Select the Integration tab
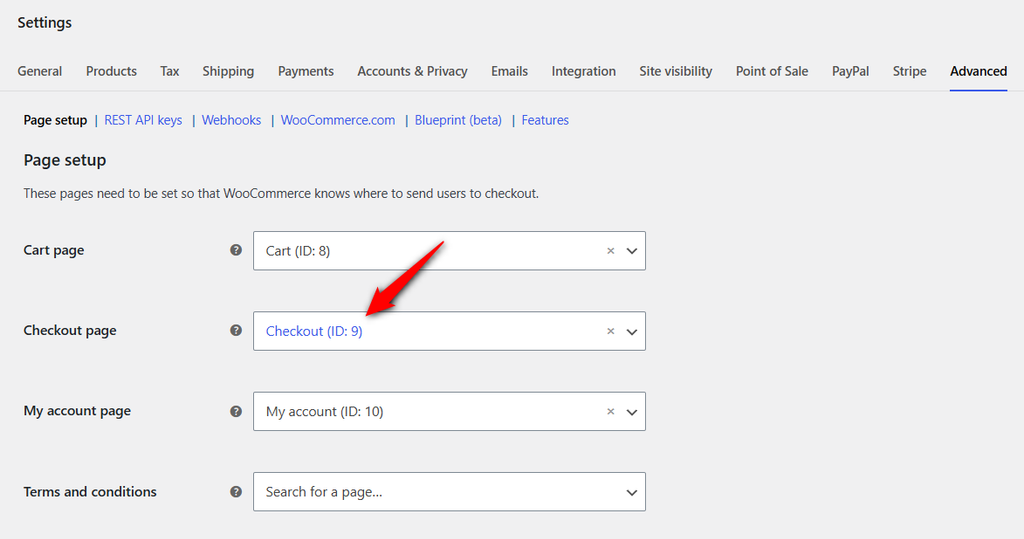 (583, 71)
